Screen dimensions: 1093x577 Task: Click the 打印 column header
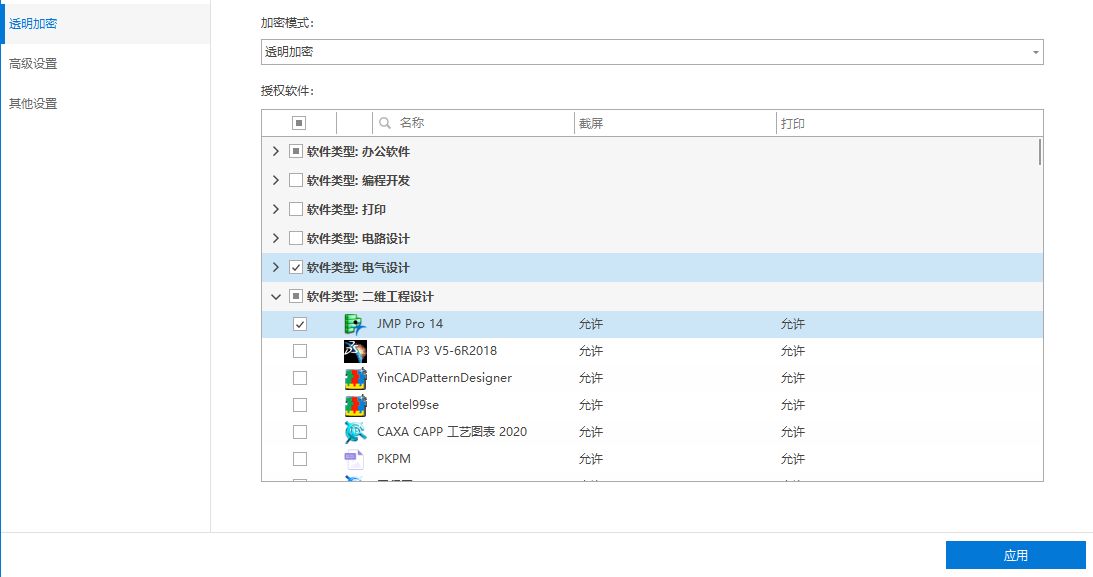click(x=909, y=123)
